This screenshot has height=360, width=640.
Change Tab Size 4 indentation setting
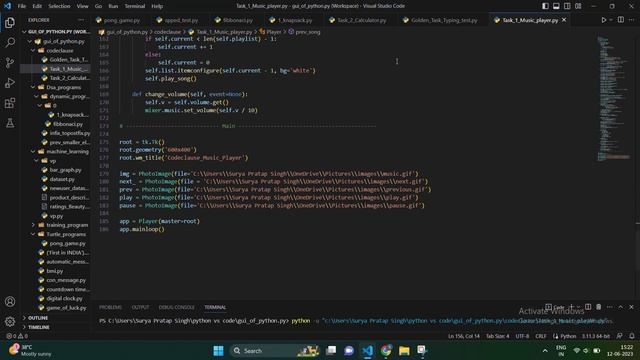498,336
